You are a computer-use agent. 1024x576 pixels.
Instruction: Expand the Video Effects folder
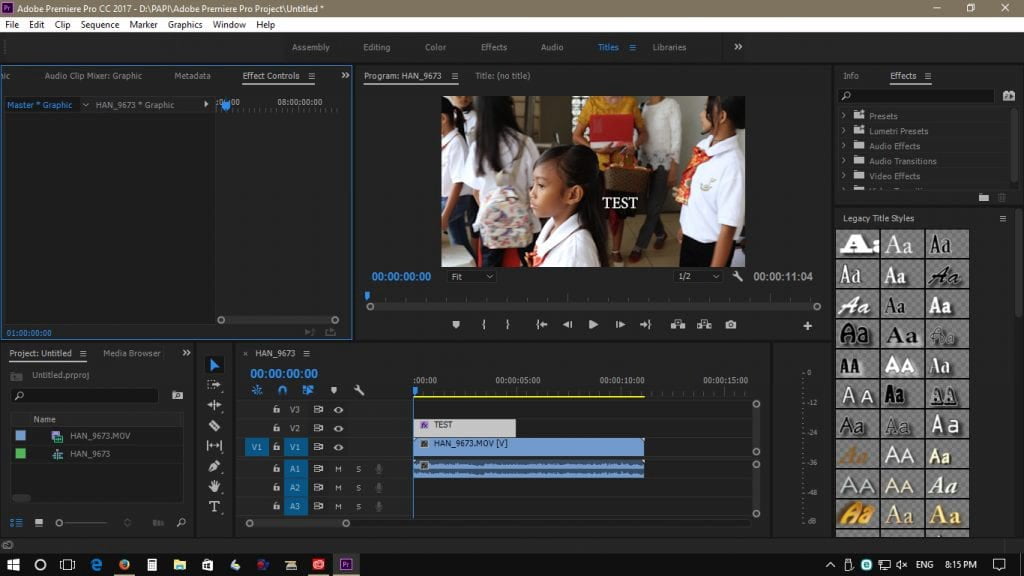pos(845,176)
